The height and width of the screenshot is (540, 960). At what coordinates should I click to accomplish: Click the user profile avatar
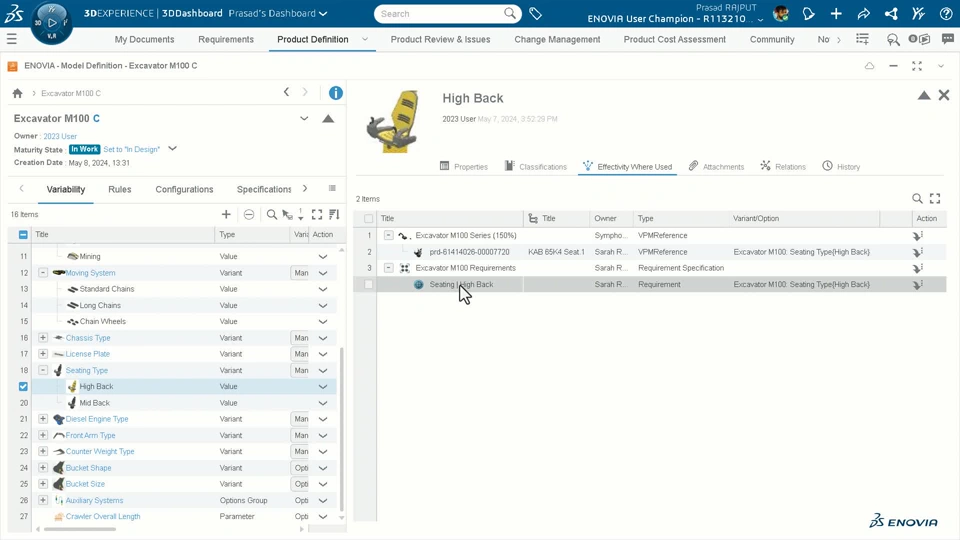tap(781, 13)
